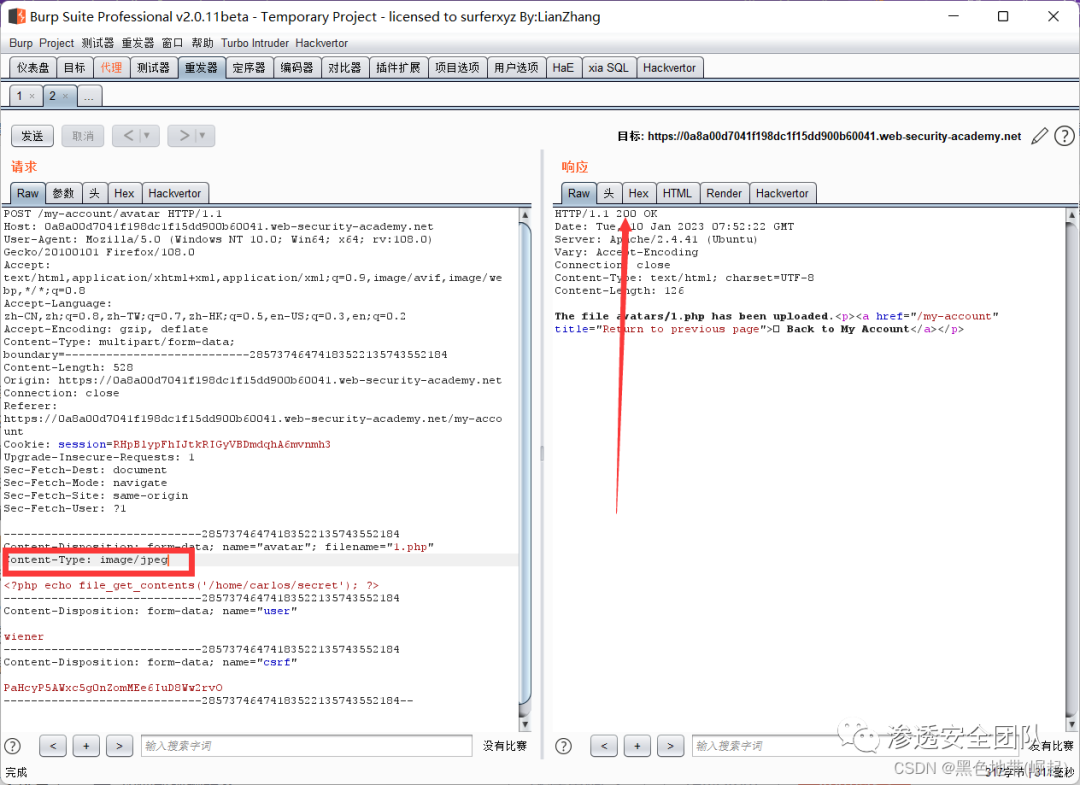This screenshot has width=1080, height=785.
Task: Select response 头 tab
Action: tap(609, 193)
